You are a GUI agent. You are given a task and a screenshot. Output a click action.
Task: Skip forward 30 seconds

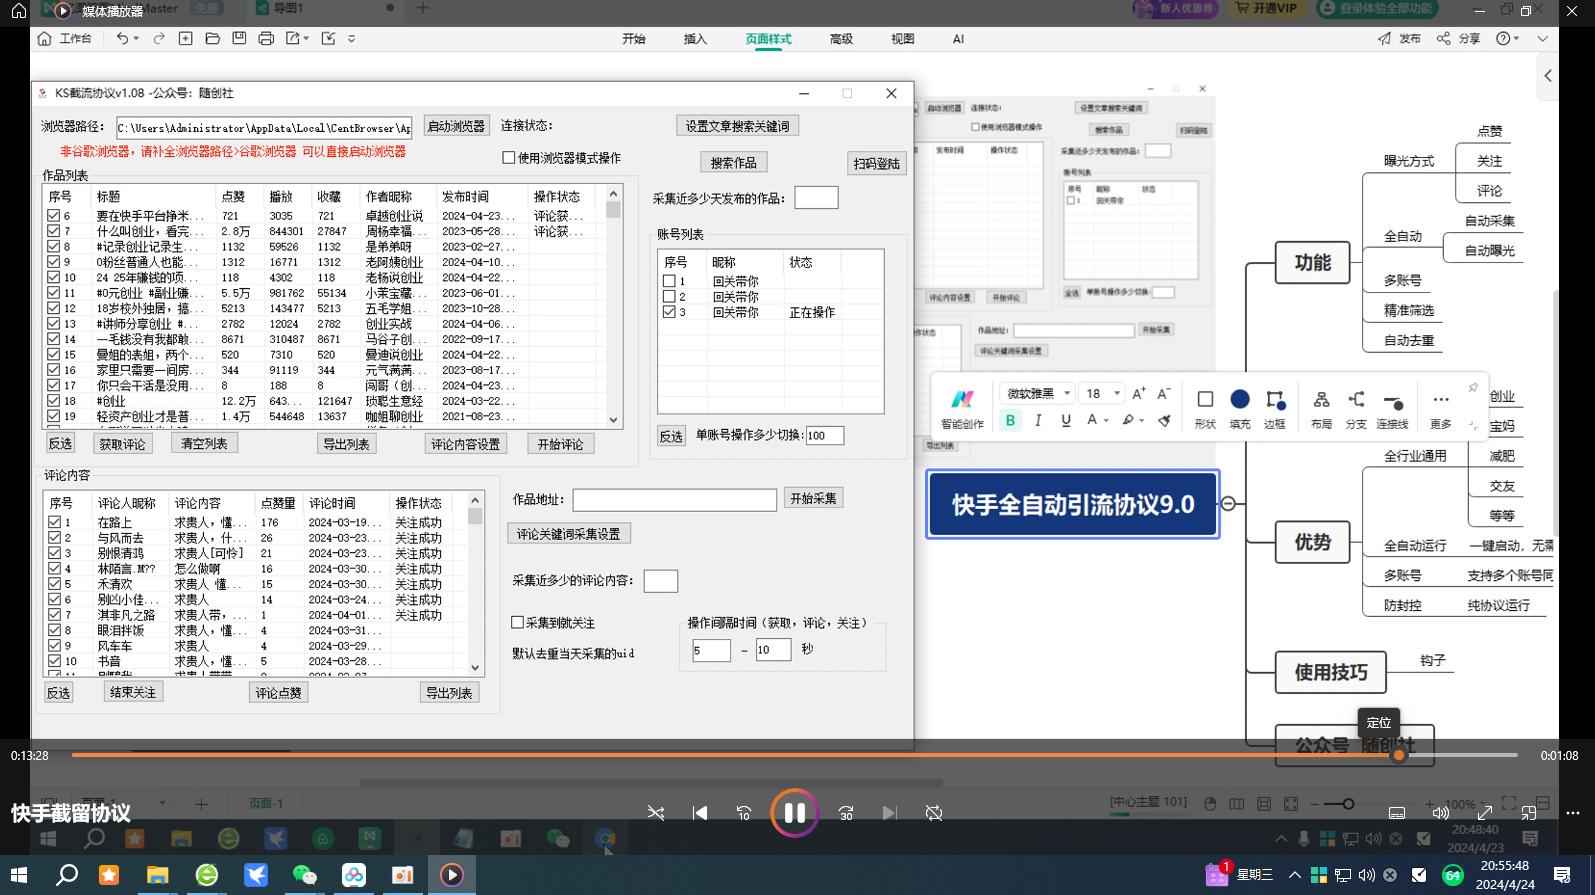click(x=846, y=813)
